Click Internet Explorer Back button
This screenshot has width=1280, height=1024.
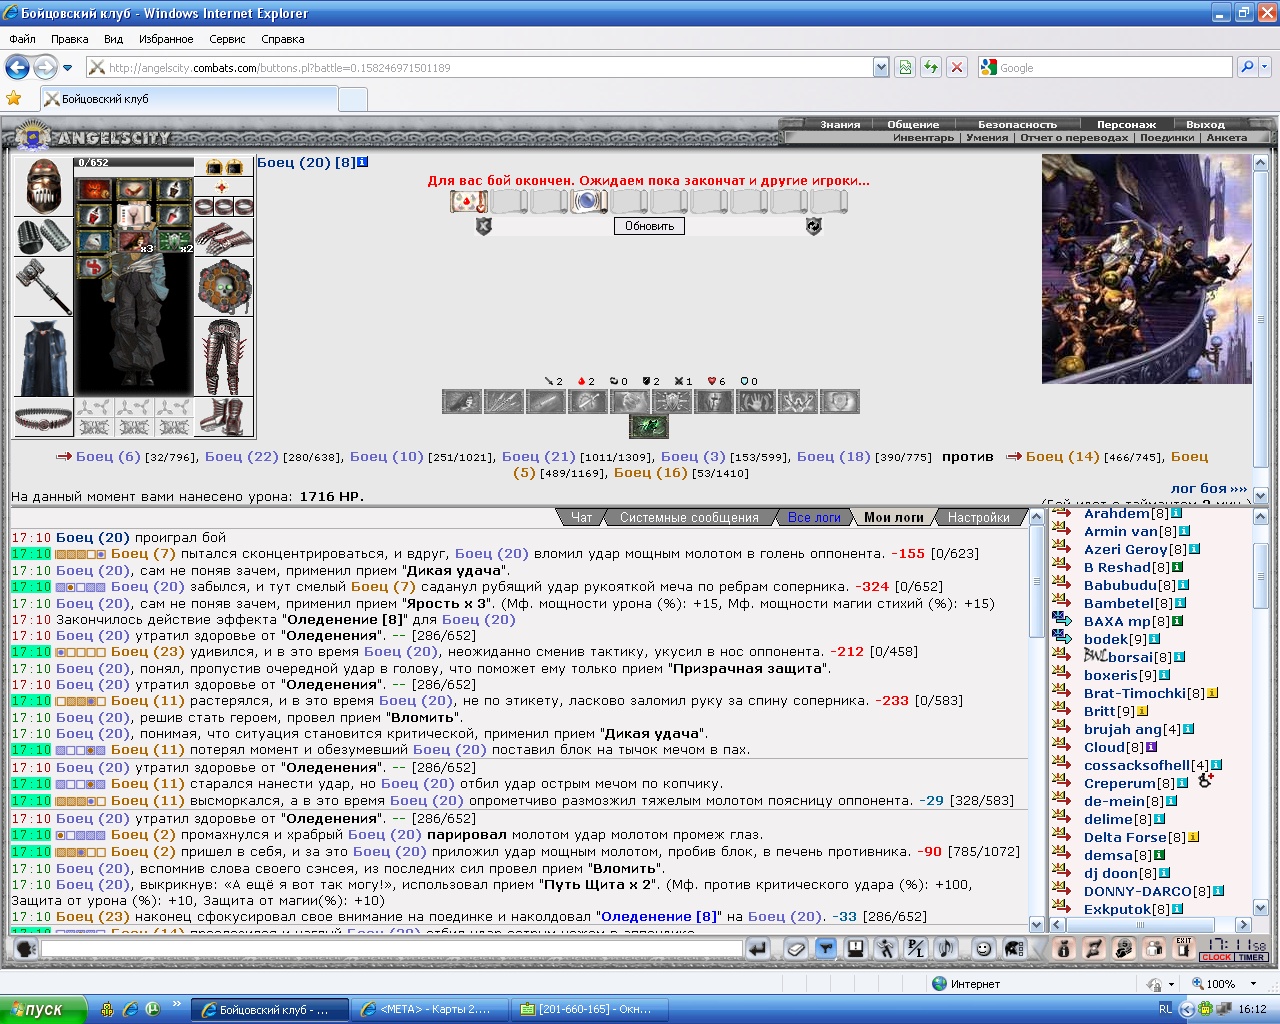(17, 67)
